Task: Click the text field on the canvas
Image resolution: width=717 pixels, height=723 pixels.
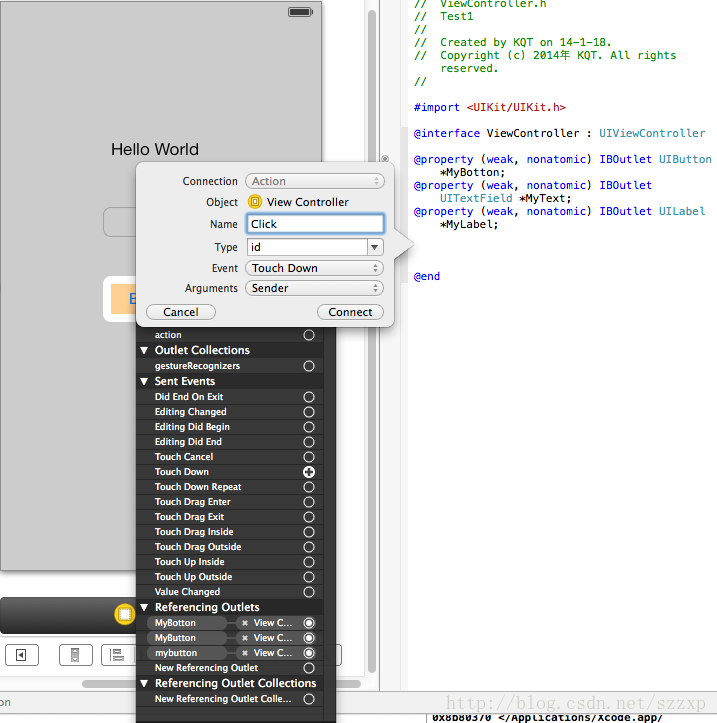Action: (119, 222)
